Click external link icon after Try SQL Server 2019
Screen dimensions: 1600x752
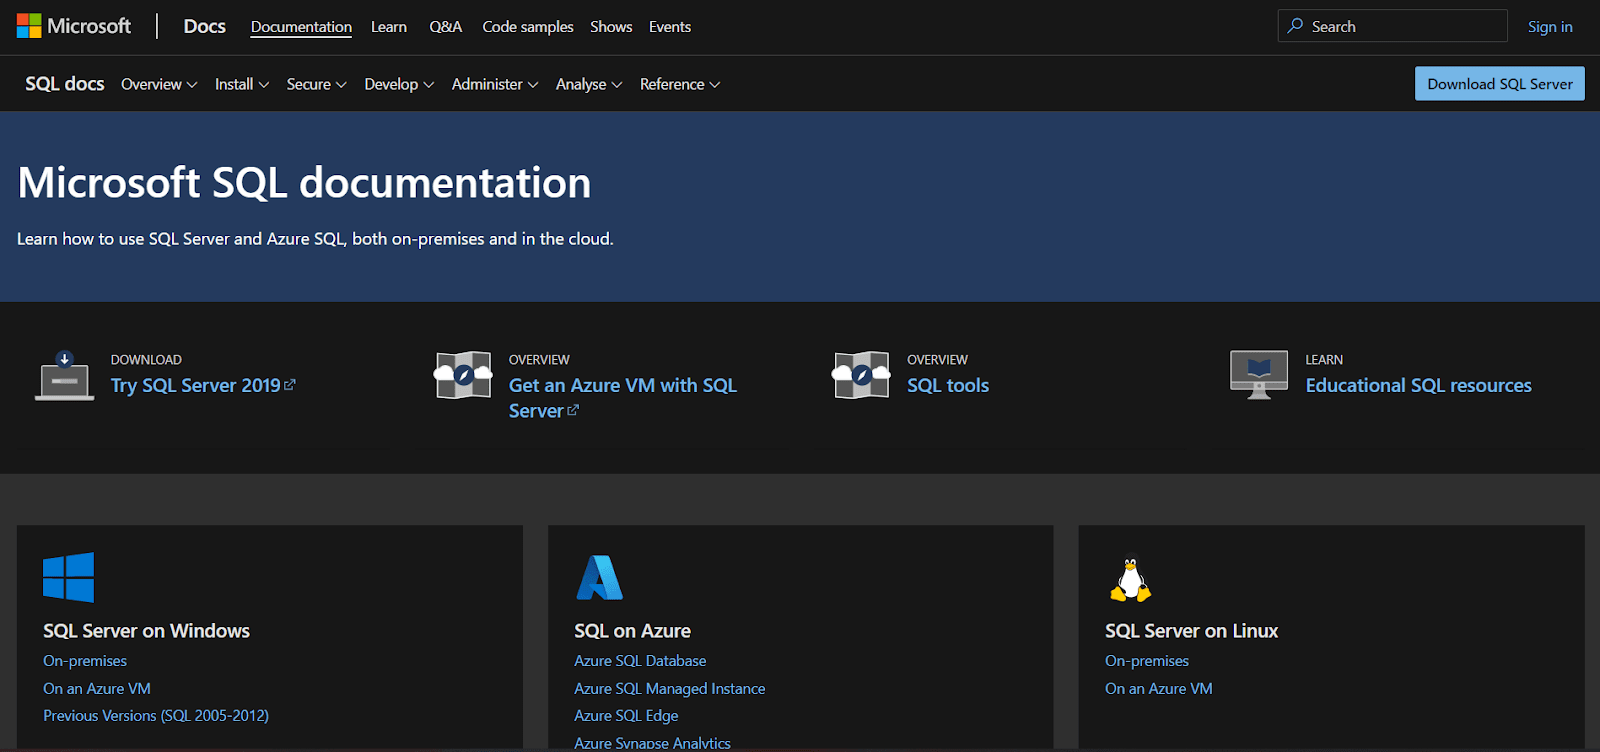(x=290, y=384)
